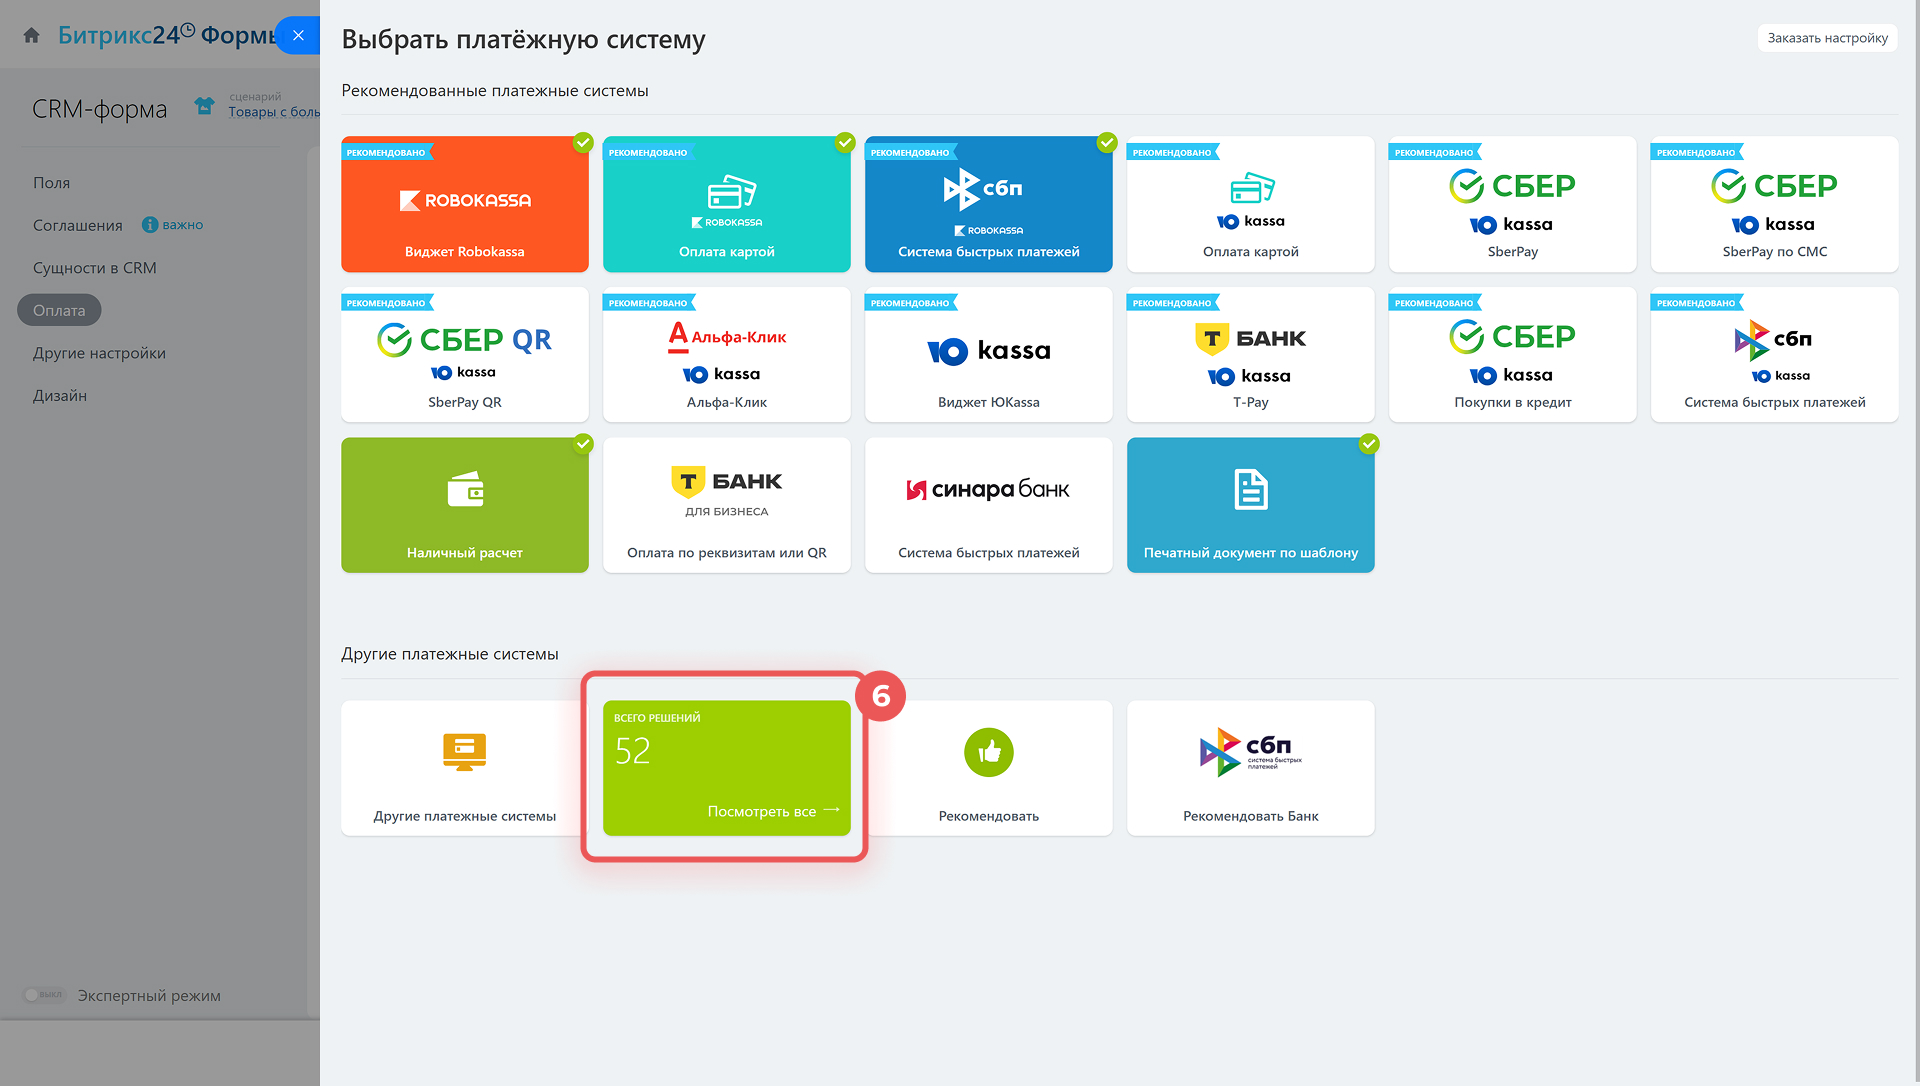
Task: Choose the 'Наличный расчет' cash tile
Action: coord(464,505)
